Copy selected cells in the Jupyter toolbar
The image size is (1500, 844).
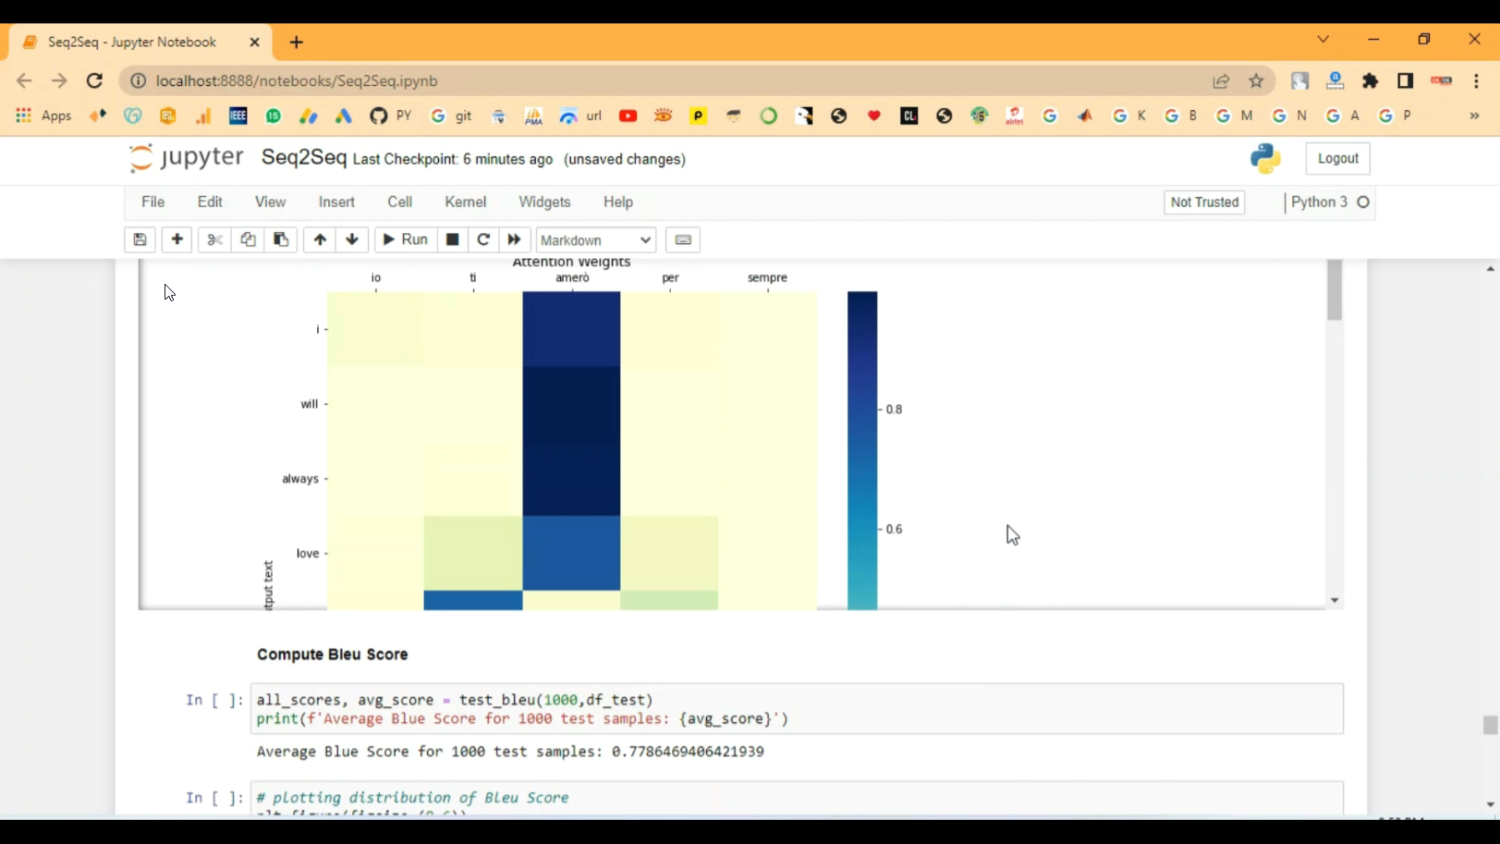coord(248,240)
